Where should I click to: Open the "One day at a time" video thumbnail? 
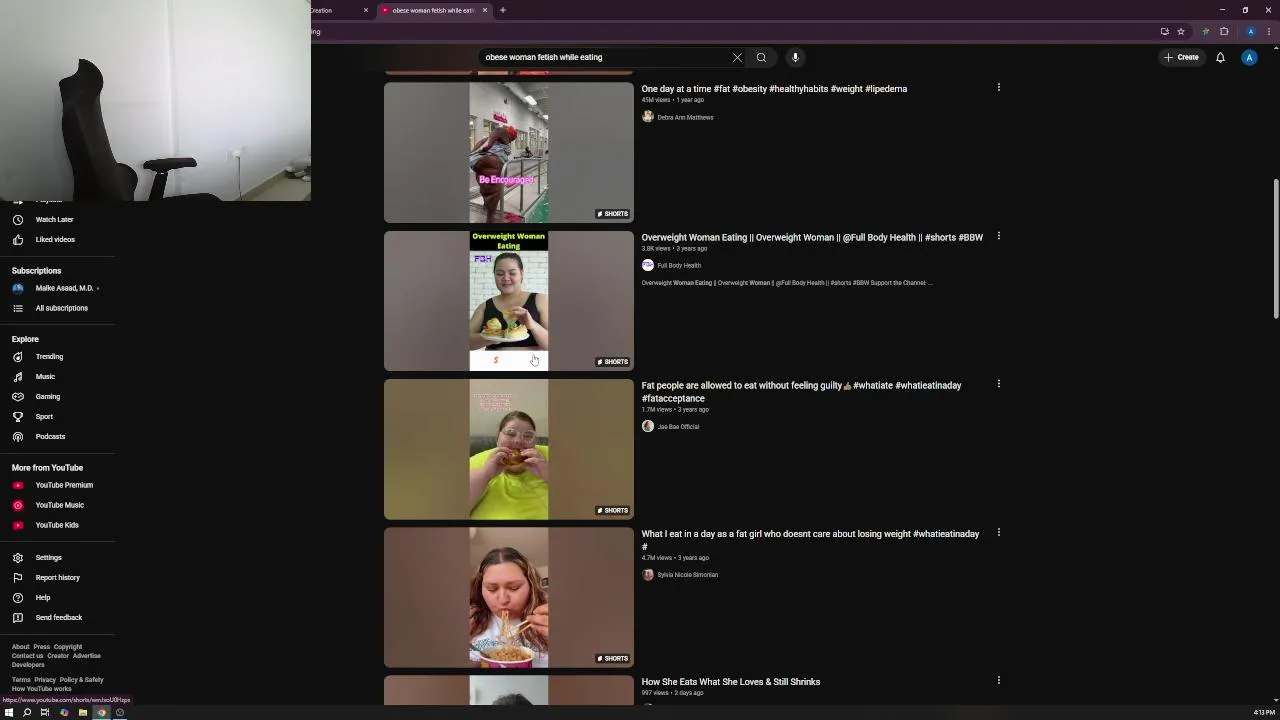point(509,152)
